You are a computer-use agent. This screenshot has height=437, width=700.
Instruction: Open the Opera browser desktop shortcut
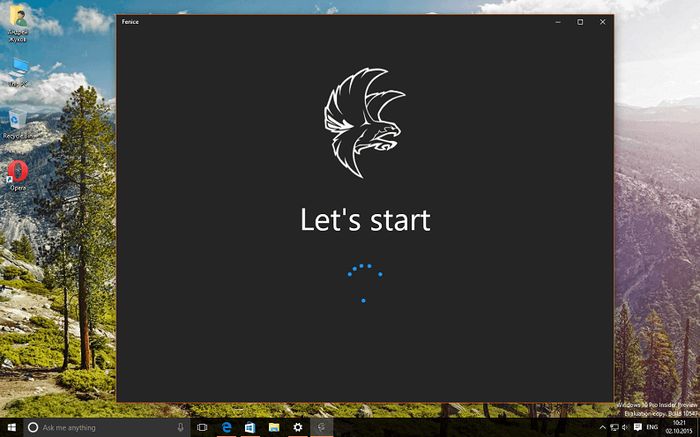[x=18, y=174]
